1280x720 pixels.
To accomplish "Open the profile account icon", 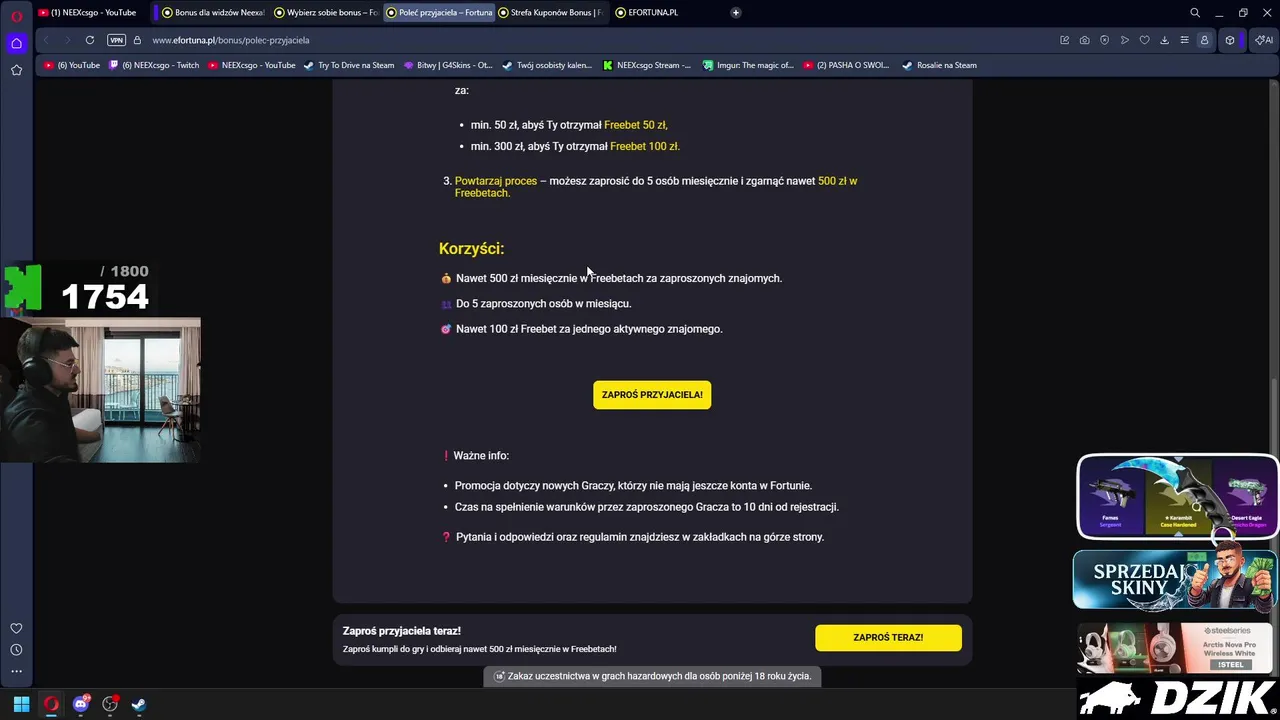I will (x=1204, y=40).
